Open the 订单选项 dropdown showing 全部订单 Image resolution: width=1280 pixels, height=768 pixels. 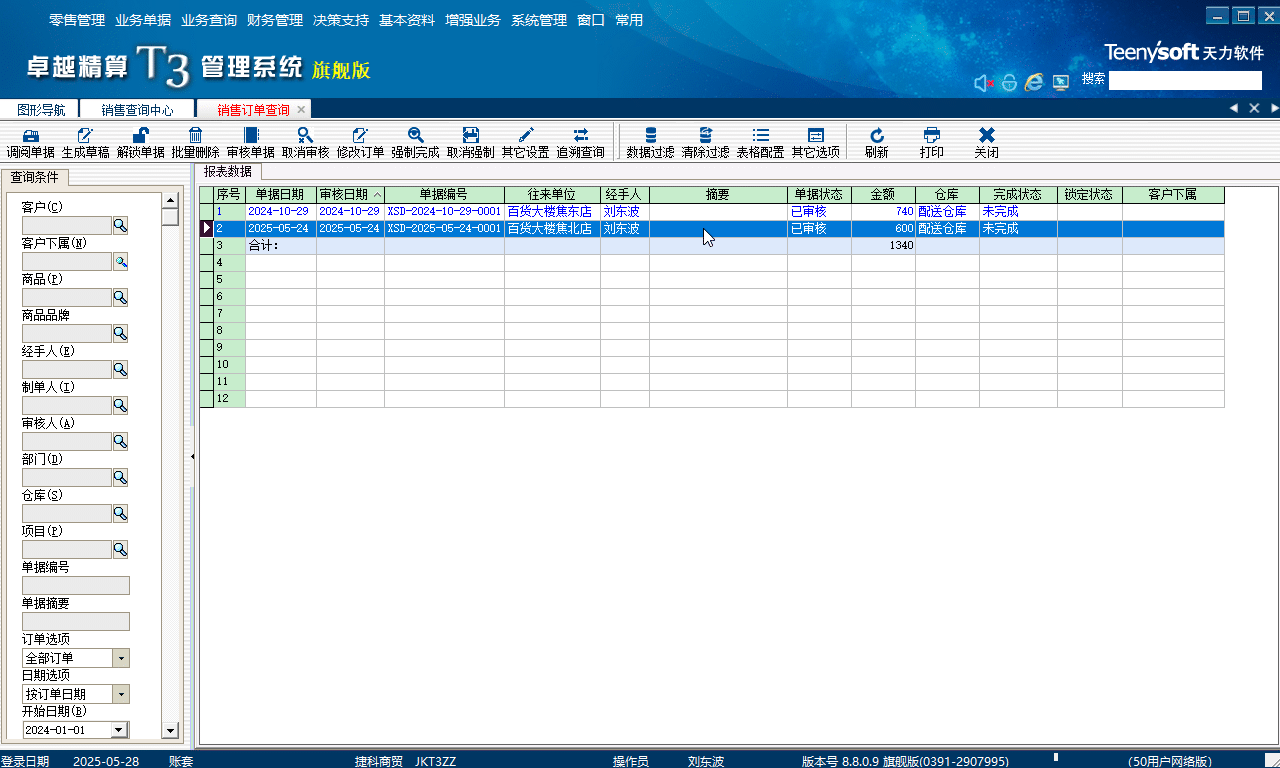121,658
